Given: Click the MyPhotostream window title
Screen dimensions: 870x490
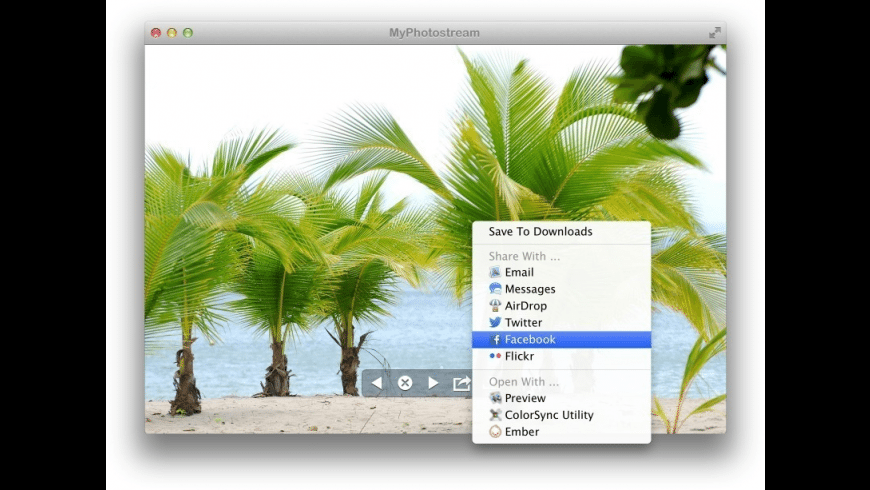Looking at the screenshot, I should 434,33.
